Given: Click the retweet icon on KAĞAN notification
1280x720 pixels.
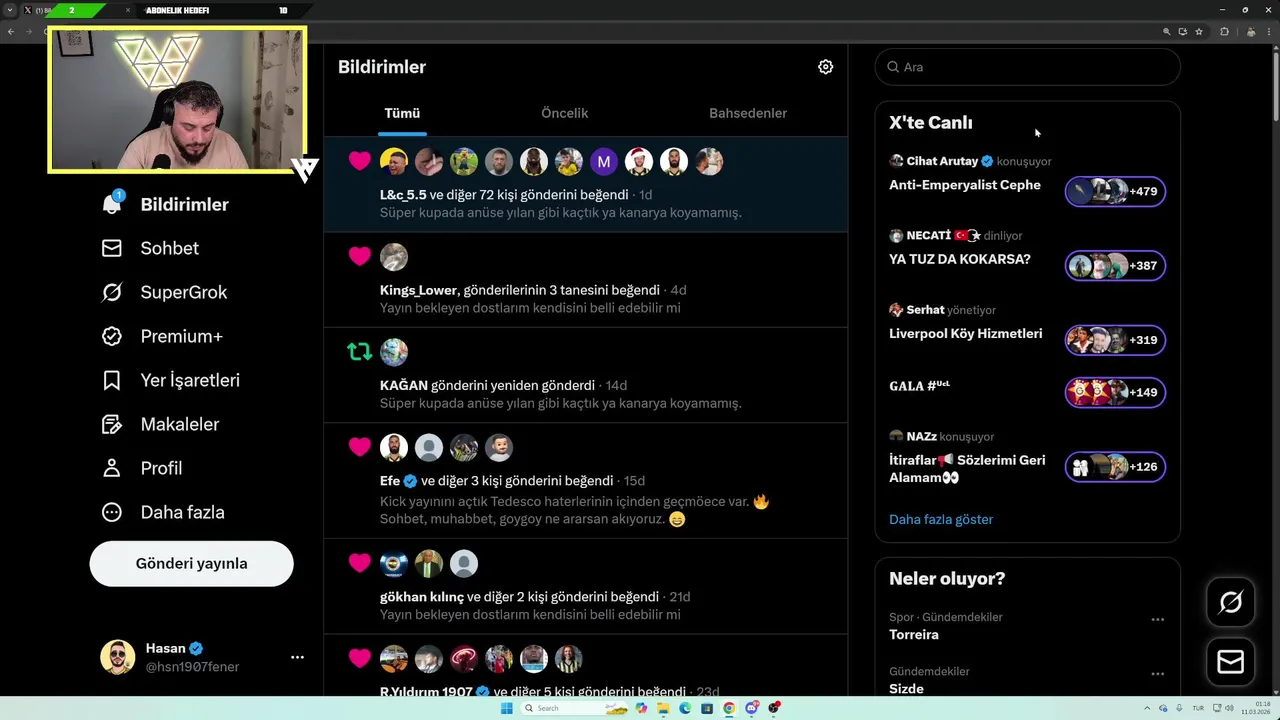Looking at the screenshot, I should pyautogui.click(x=360, y=352).
